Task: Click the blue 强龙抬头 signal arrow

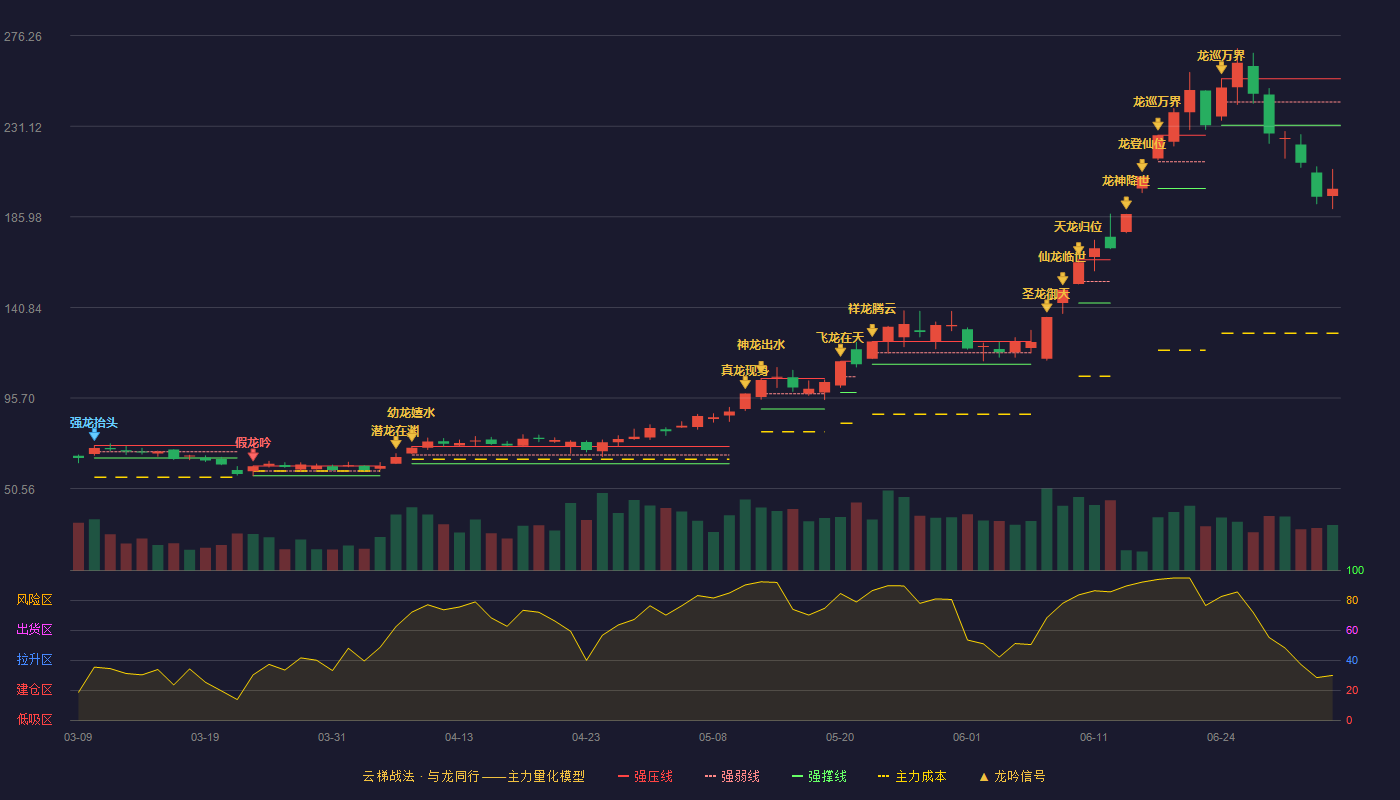Action: [x=94, y=434]
